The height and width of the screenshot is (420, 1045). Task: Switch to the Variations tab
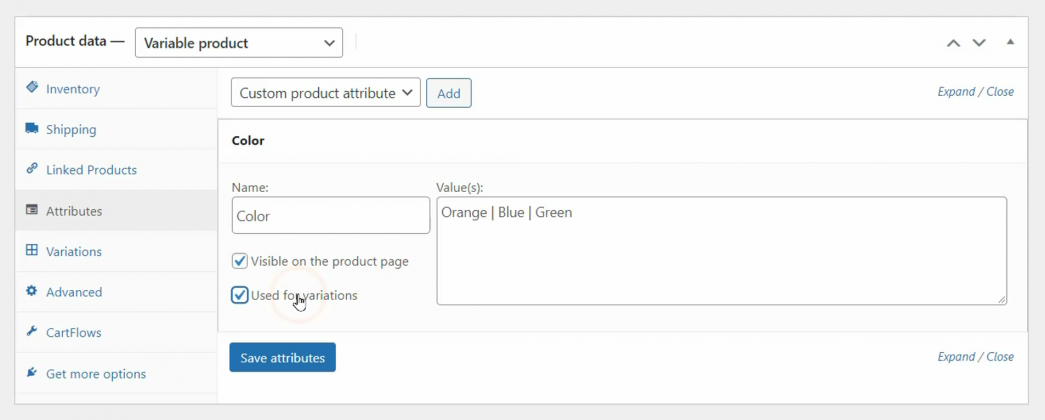(x=74, y=252)
